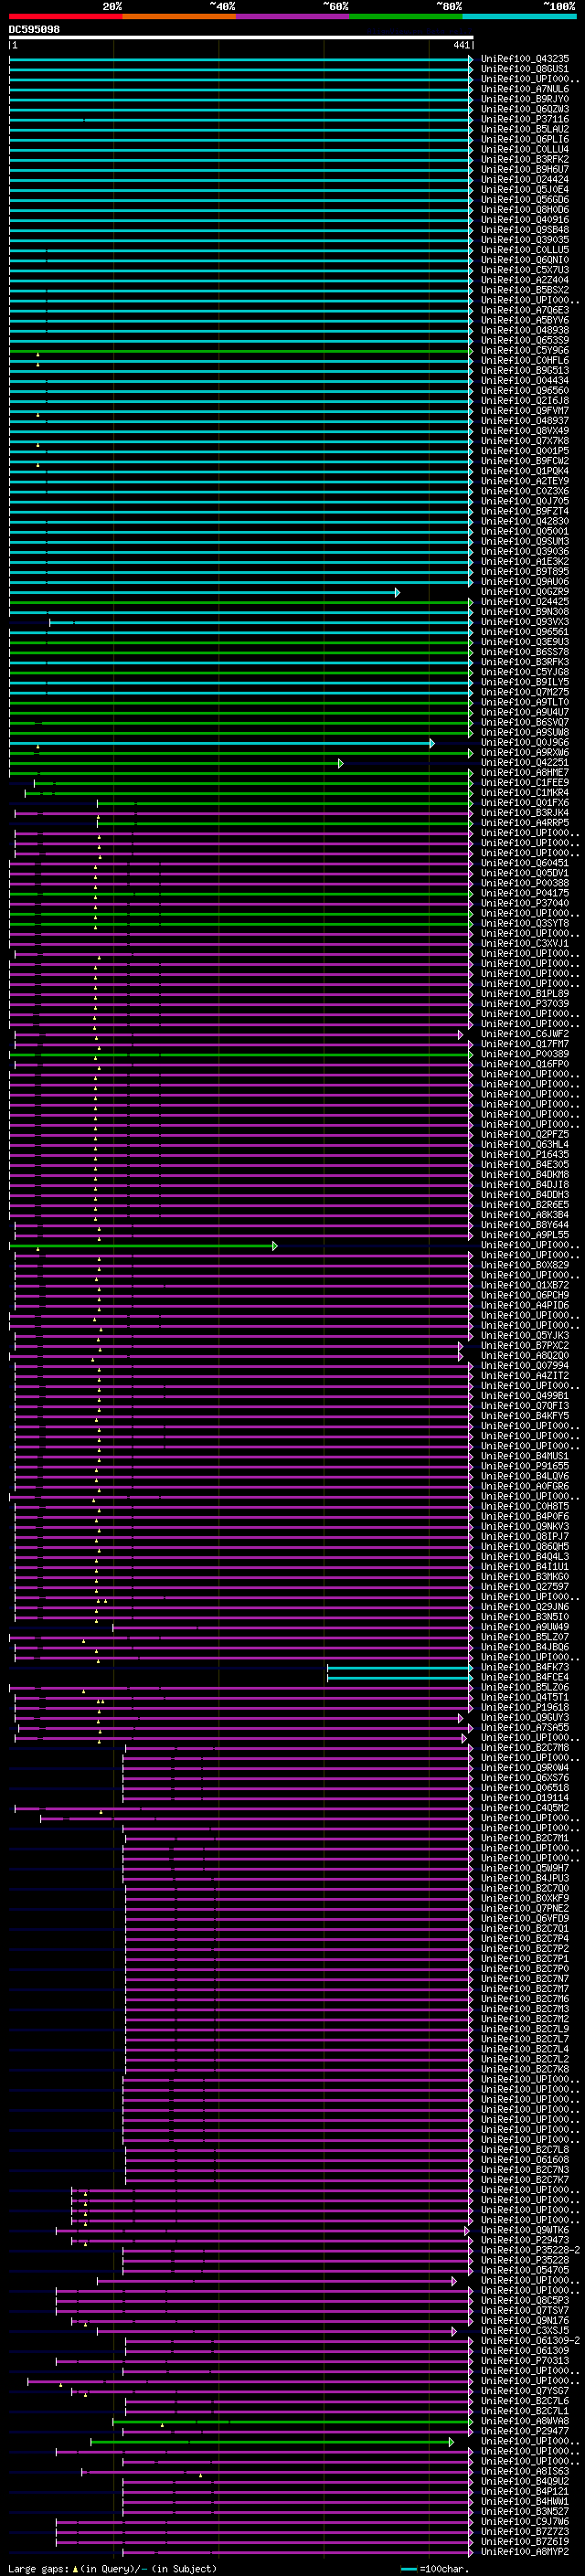
Task: Select the UniRef100_Q2I6J8 label
Action: 525,400
